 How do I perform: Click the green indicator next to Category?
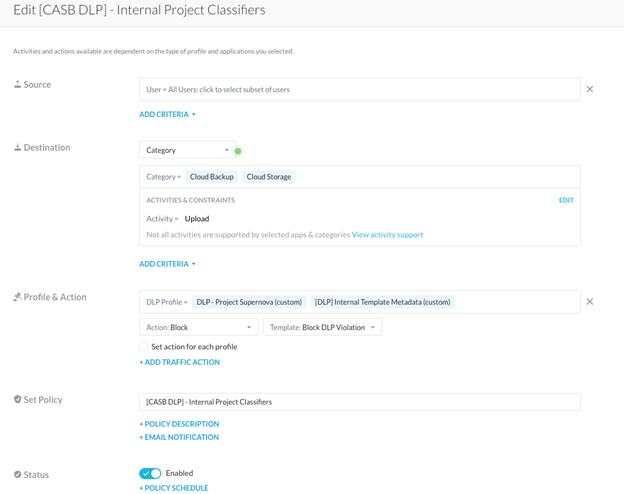238,151
